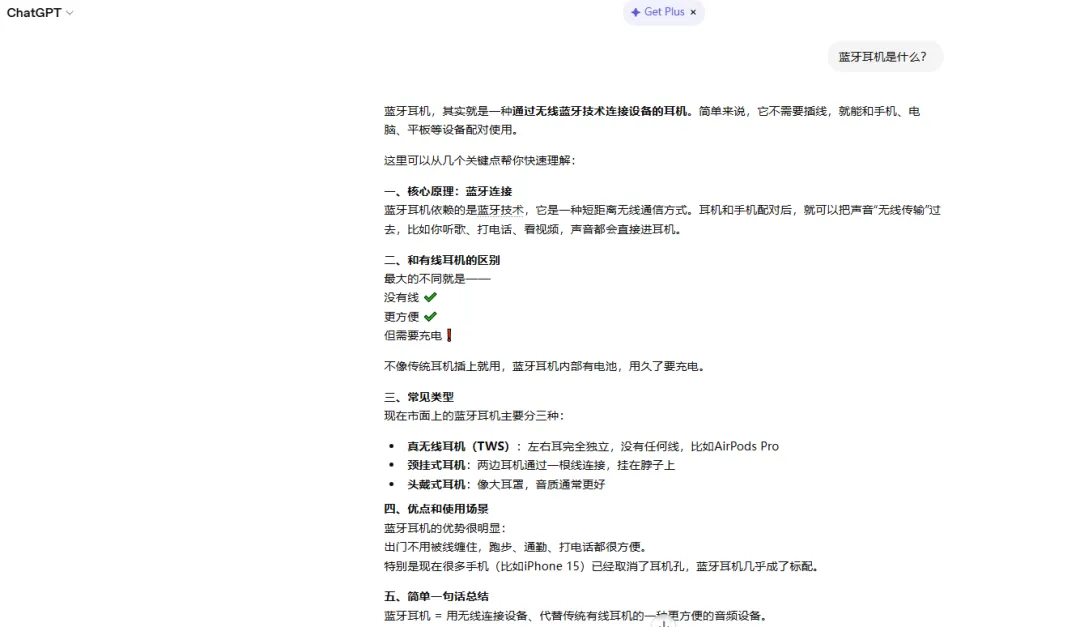
Task: Click the heading 三、常见类型
Action: coord(419,398)
